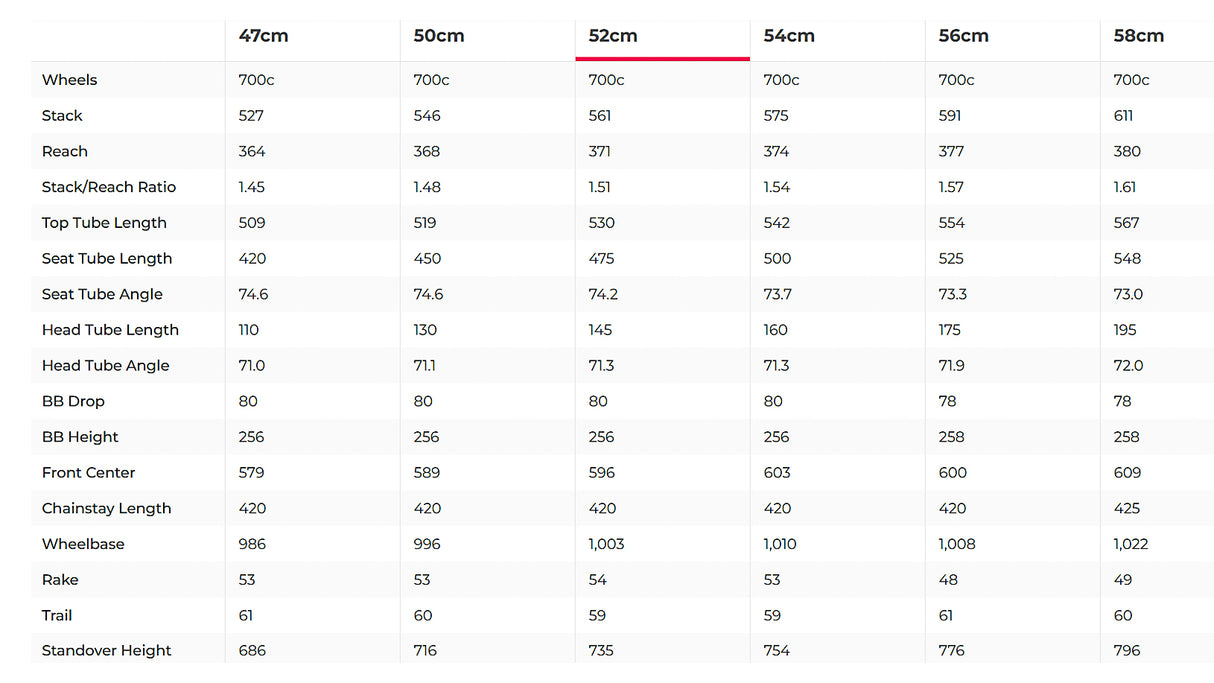Open the 58cm size column
Screen dimensions: 1214x683
coord(1138,36)
